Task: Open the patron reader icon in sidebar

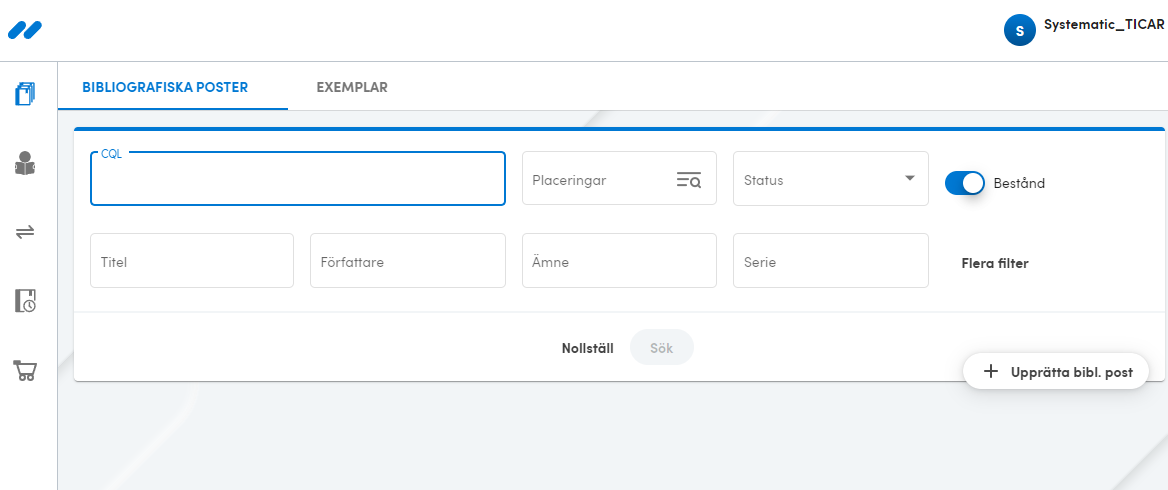Action: (x=25, y=163)
